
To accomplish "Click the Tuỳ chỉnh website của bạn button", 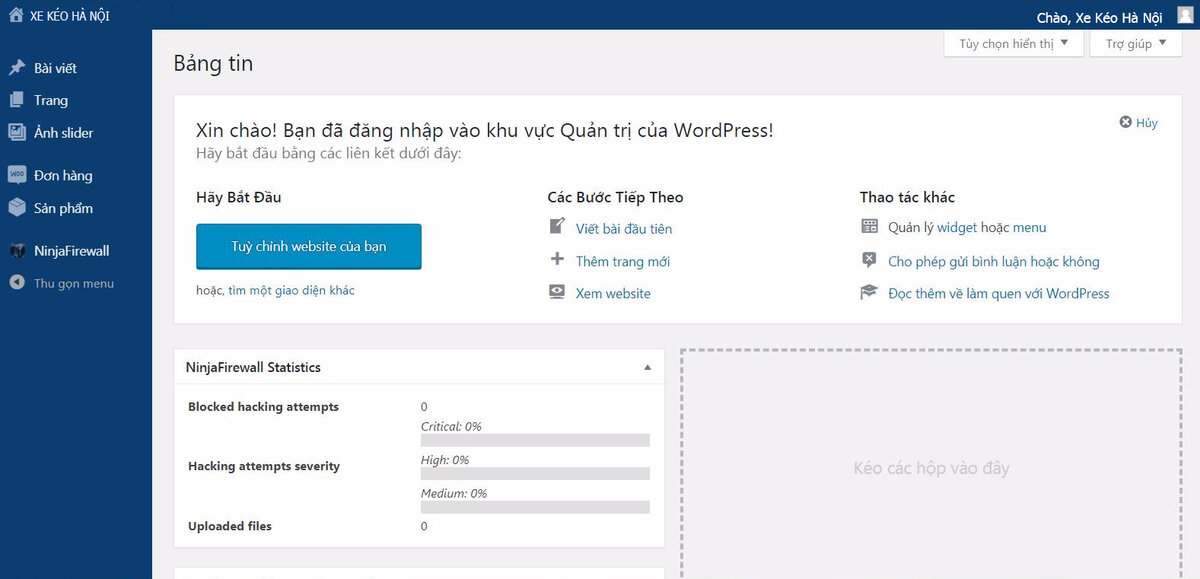I will (308, 246).
